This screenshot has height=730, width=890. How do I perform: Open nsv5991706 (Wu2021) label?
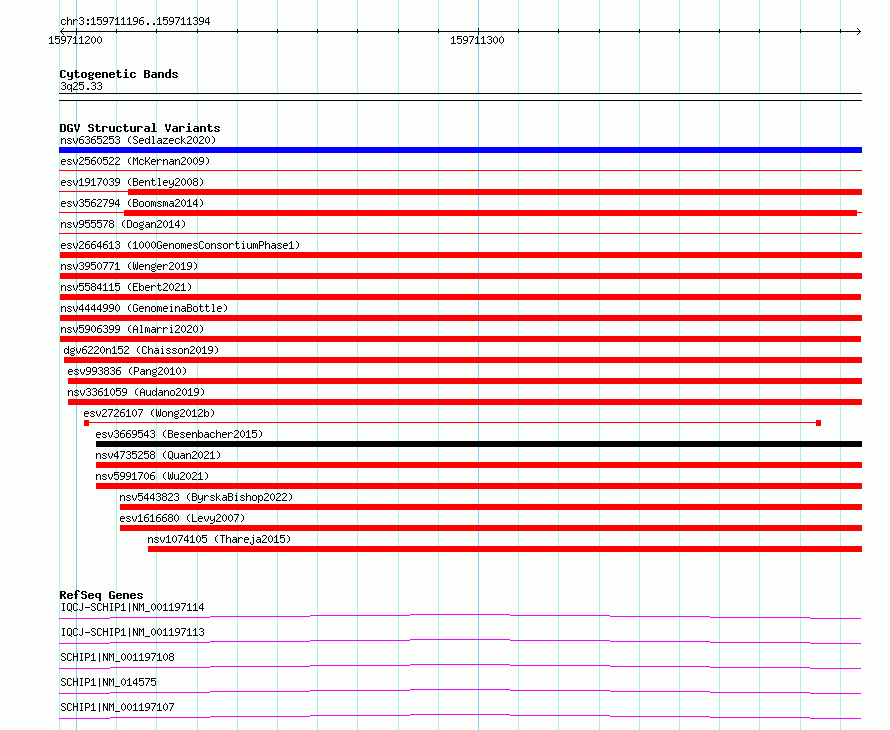pyautogui.click(x=152, y=476)
